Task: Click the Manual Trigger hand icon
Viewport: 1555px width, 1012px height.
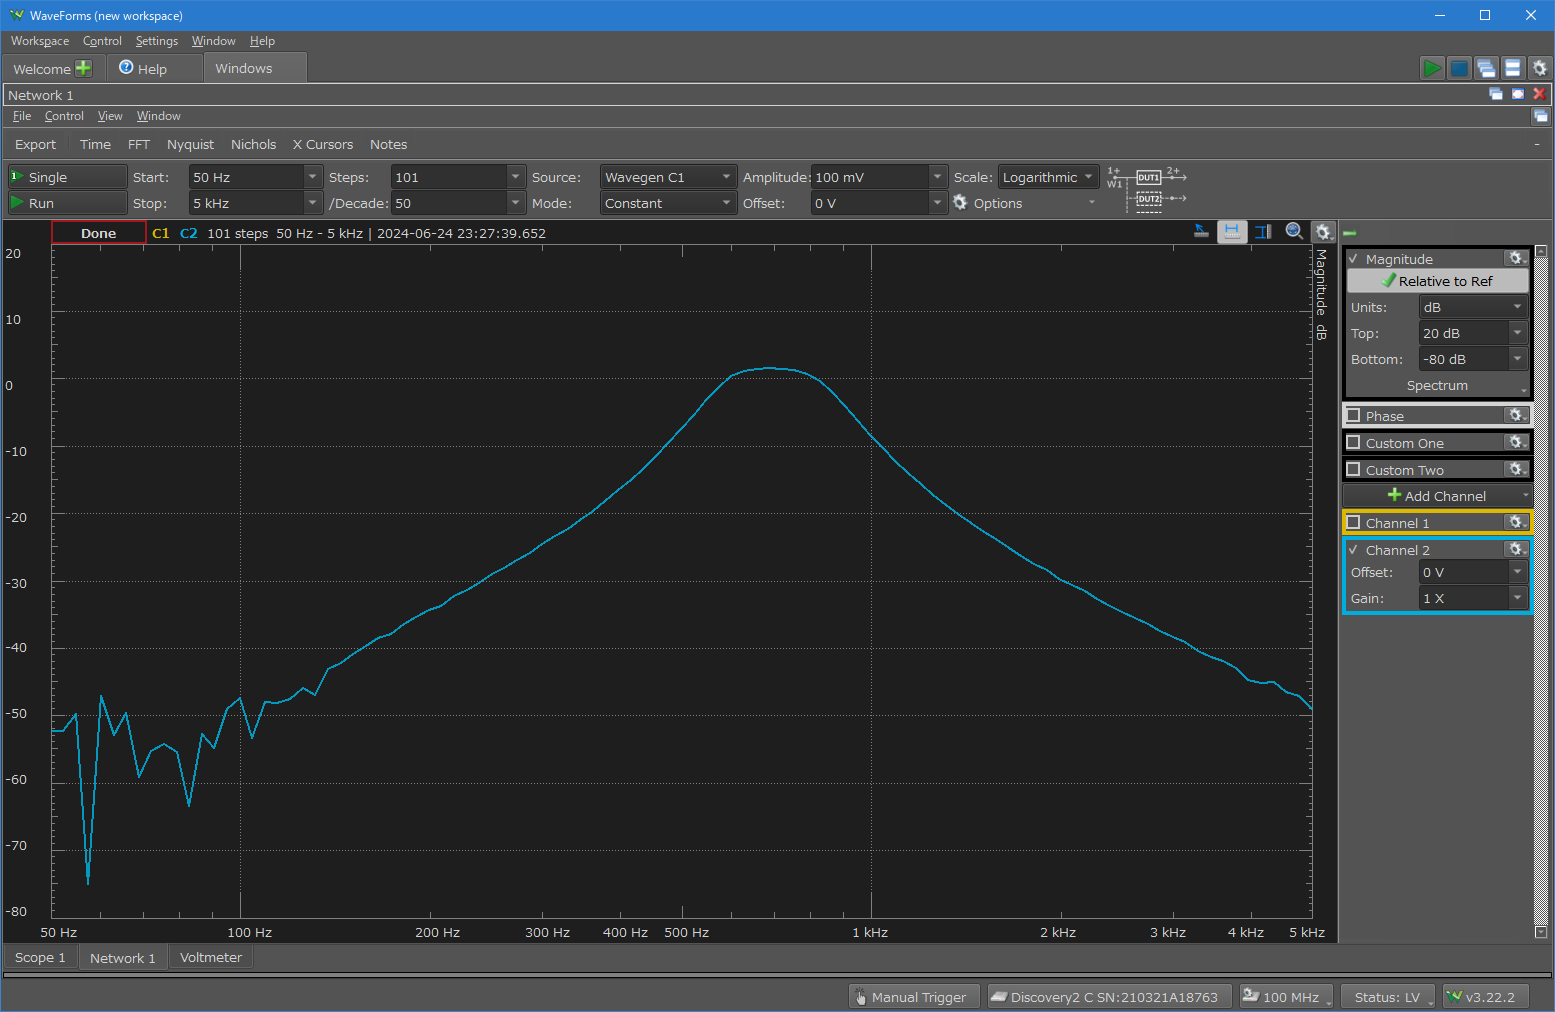Action: tap(860, 997)
